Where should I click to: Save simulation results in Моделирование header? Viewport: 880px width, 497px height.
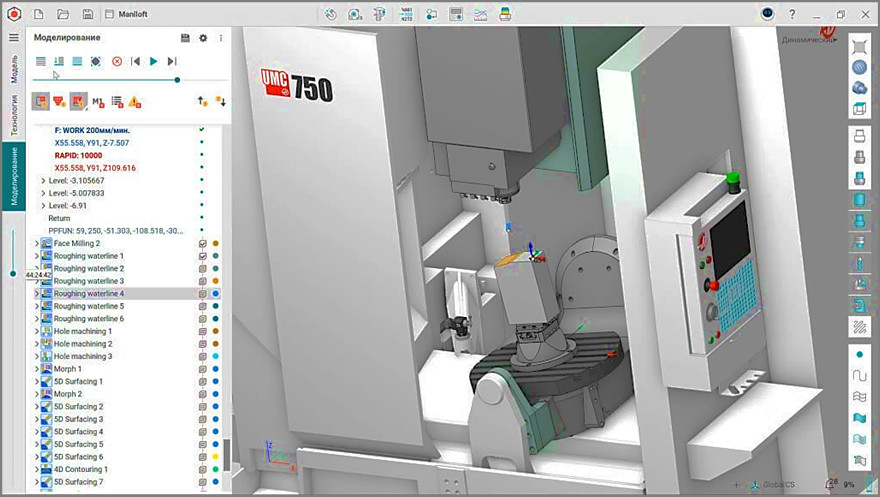pyautogui.click(x=185, y=38)
